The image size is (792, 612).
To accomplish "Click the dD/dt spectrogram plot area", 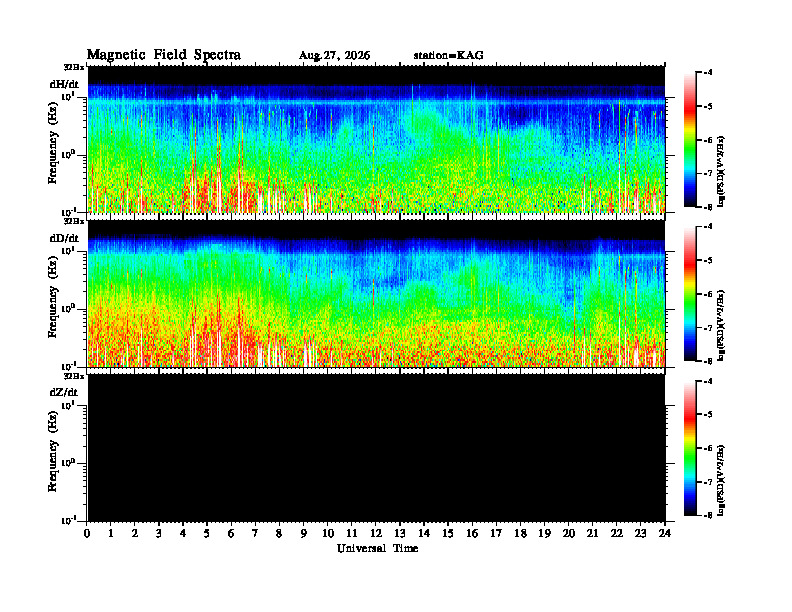I will (376, 294).
